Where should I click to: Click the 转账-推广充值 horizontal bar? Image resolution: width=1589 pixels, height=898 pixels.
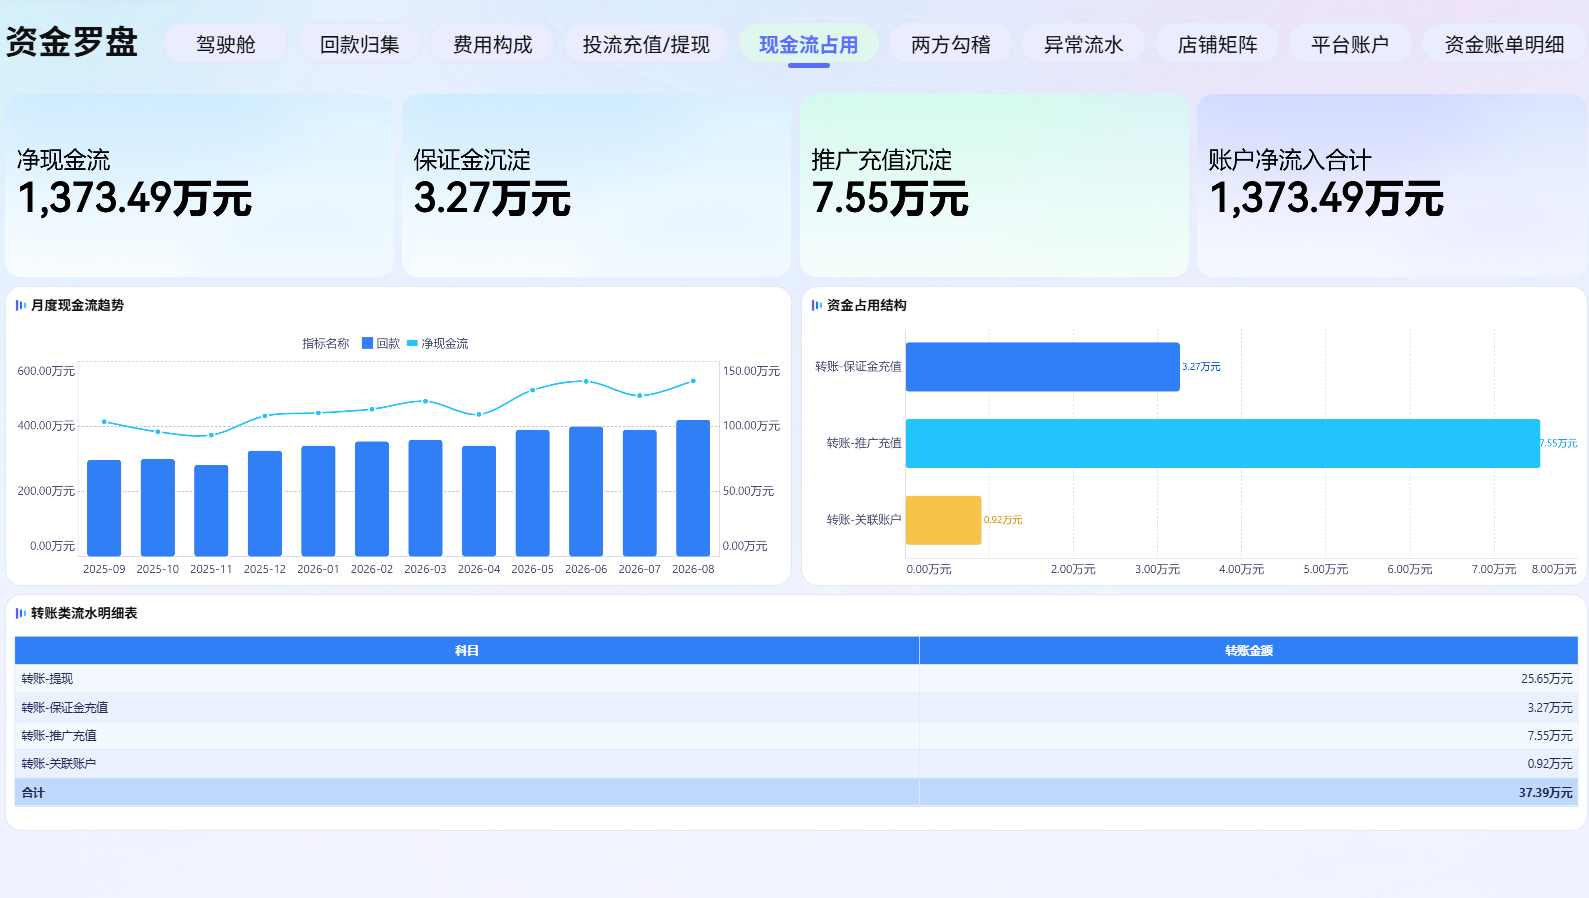point(1223,443)
